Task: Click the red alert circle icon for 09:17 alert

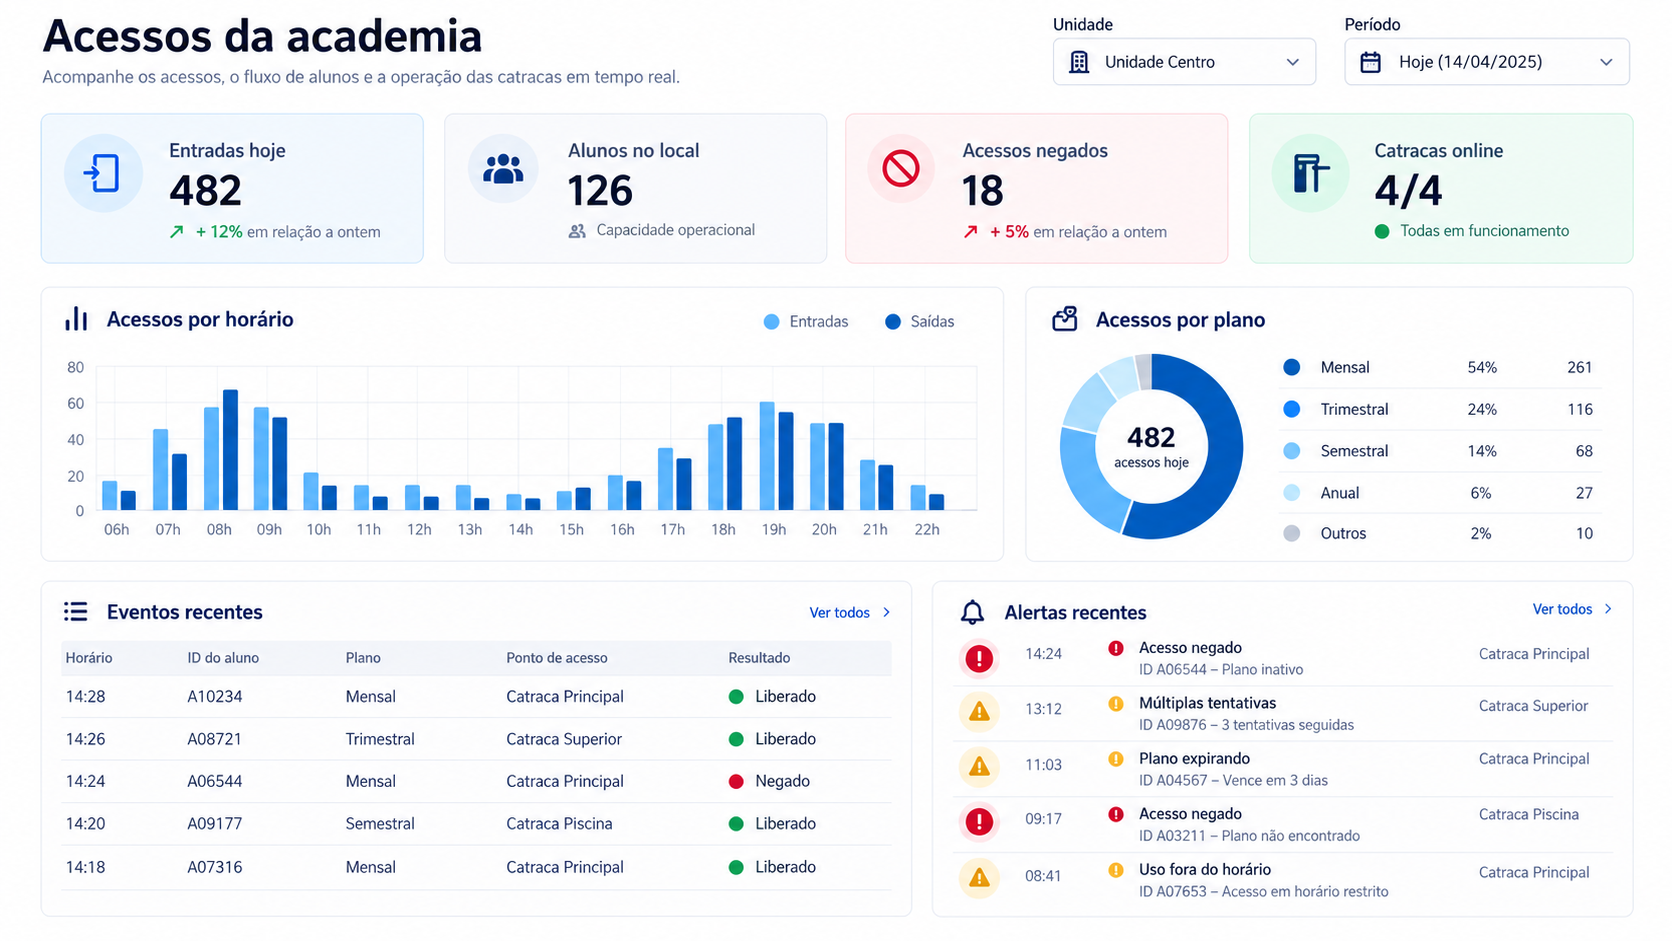Action: 979,822
